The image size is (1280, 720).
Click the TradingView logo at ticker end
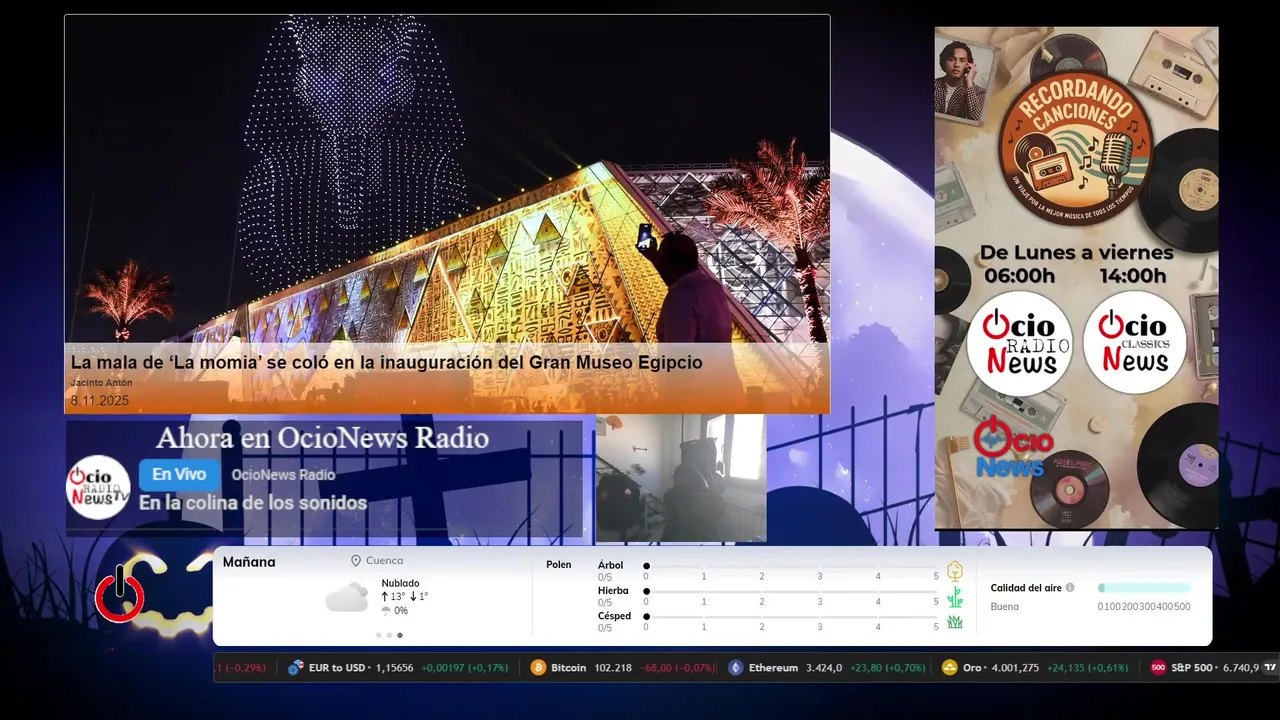(1270, 668)
